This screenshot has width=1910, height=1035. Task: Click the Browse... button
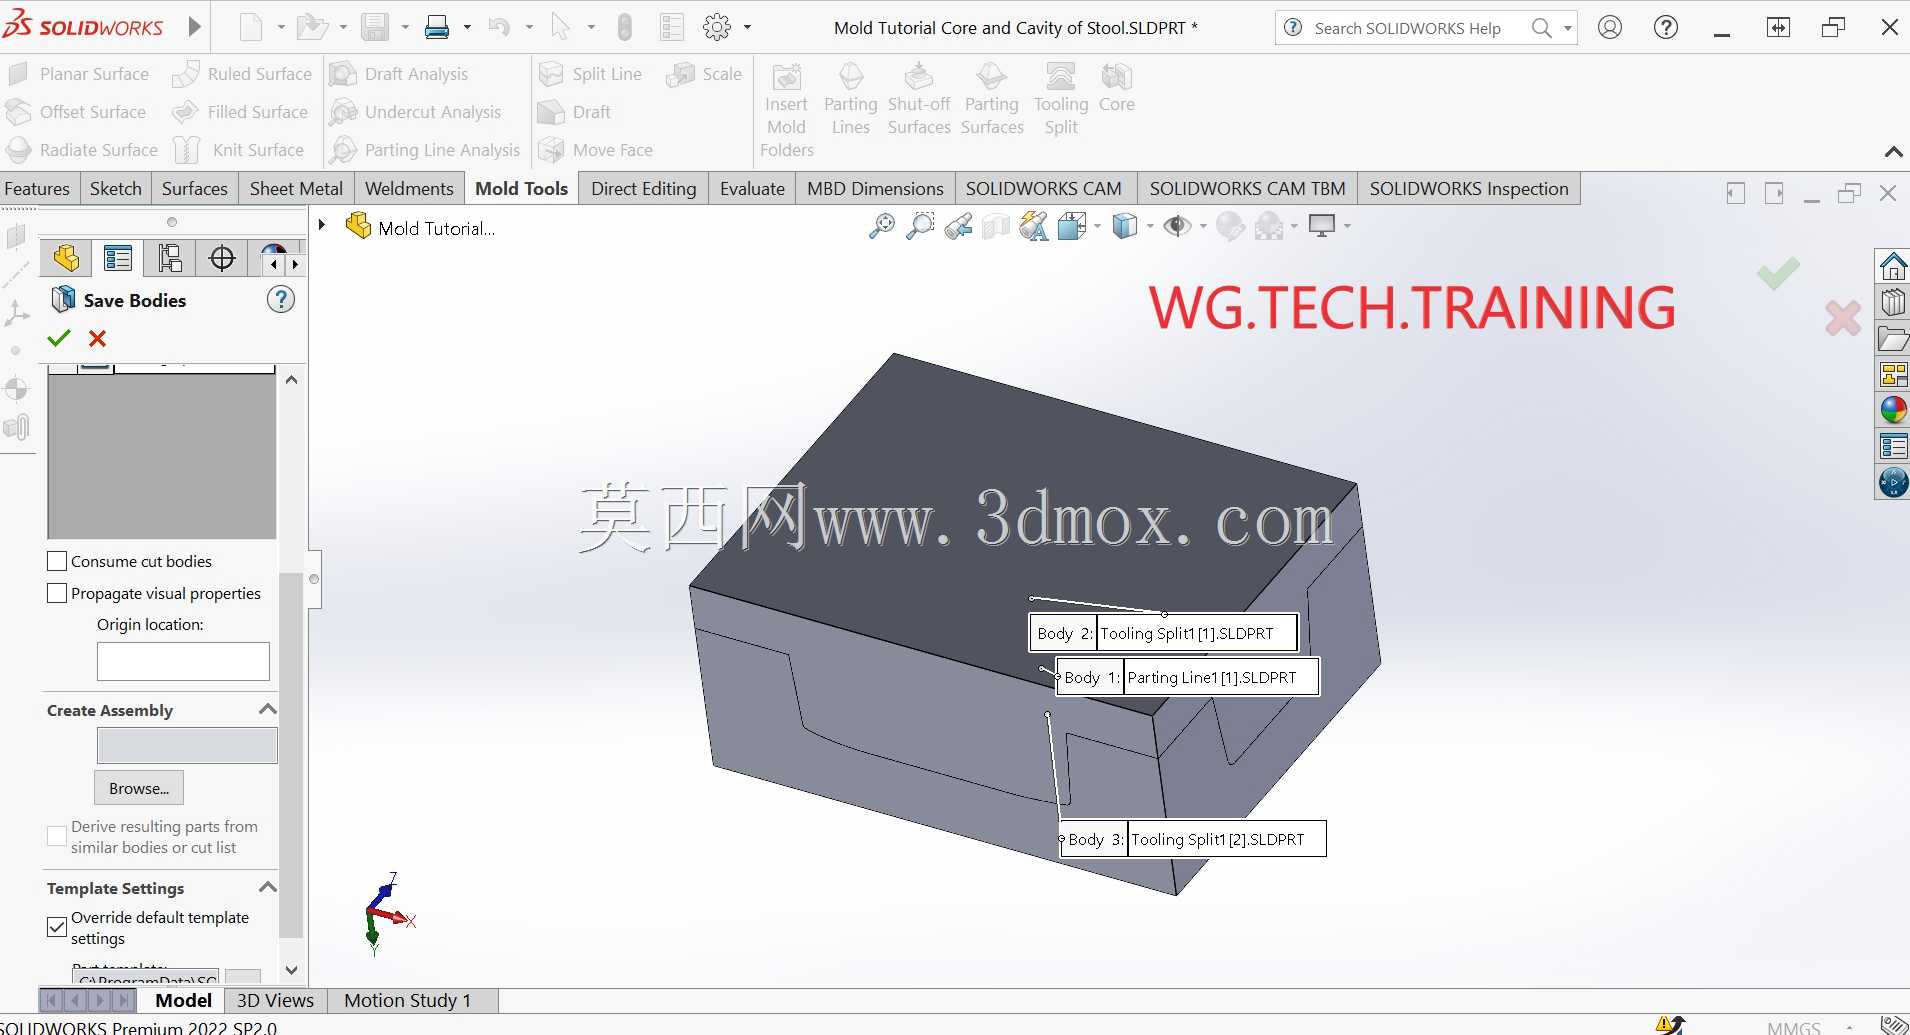(x=139, y=788)
